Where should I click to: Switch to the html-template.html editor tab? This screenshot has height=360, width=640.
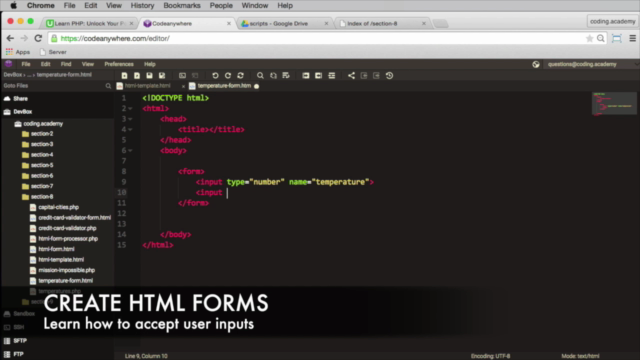(147, 86)
